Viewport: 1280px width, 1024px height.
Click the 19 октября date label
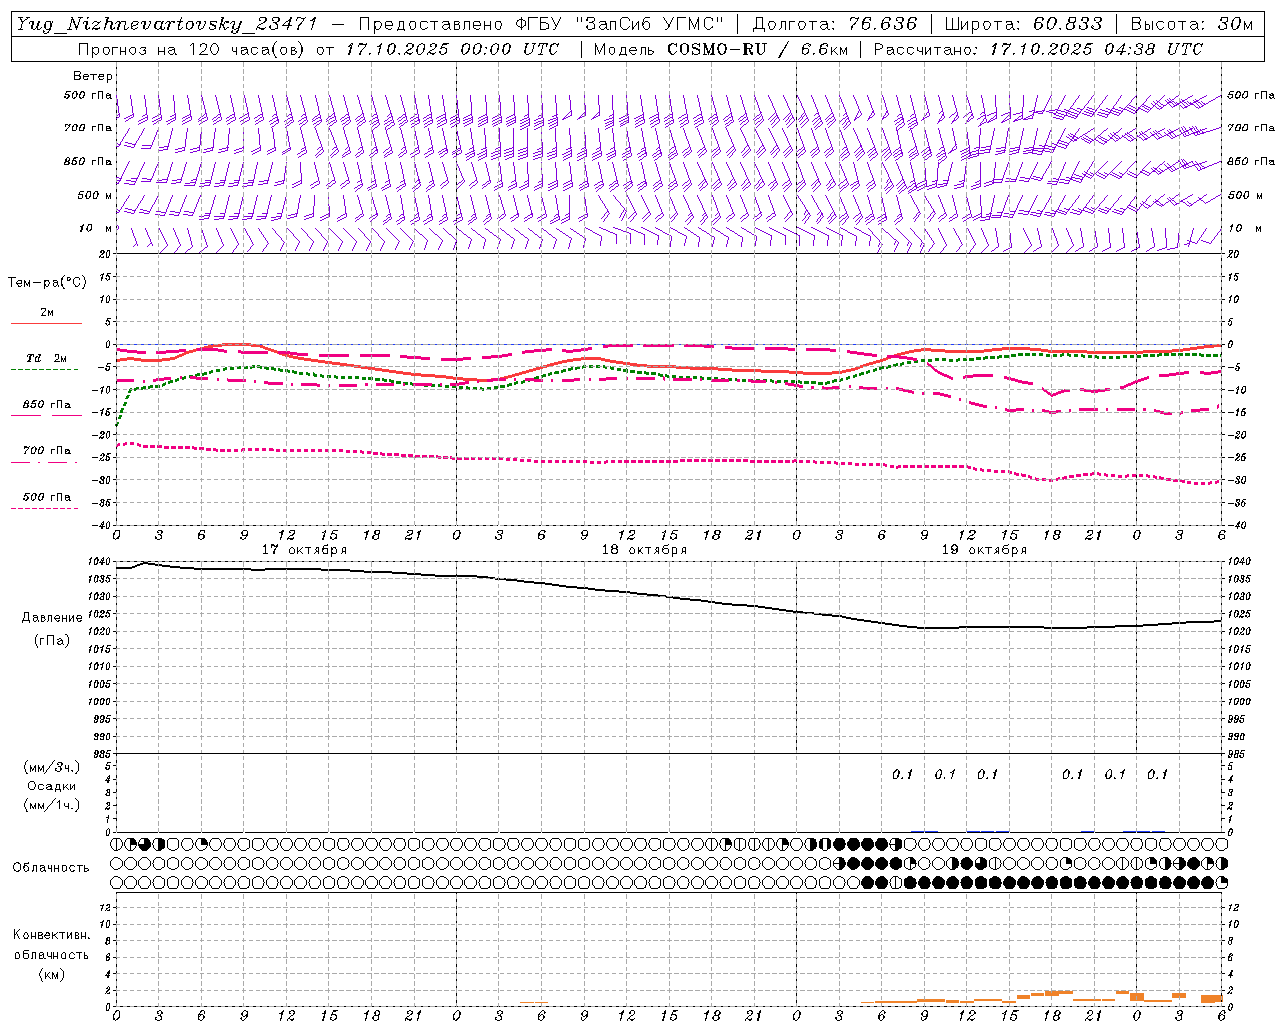tap(985, 550)
